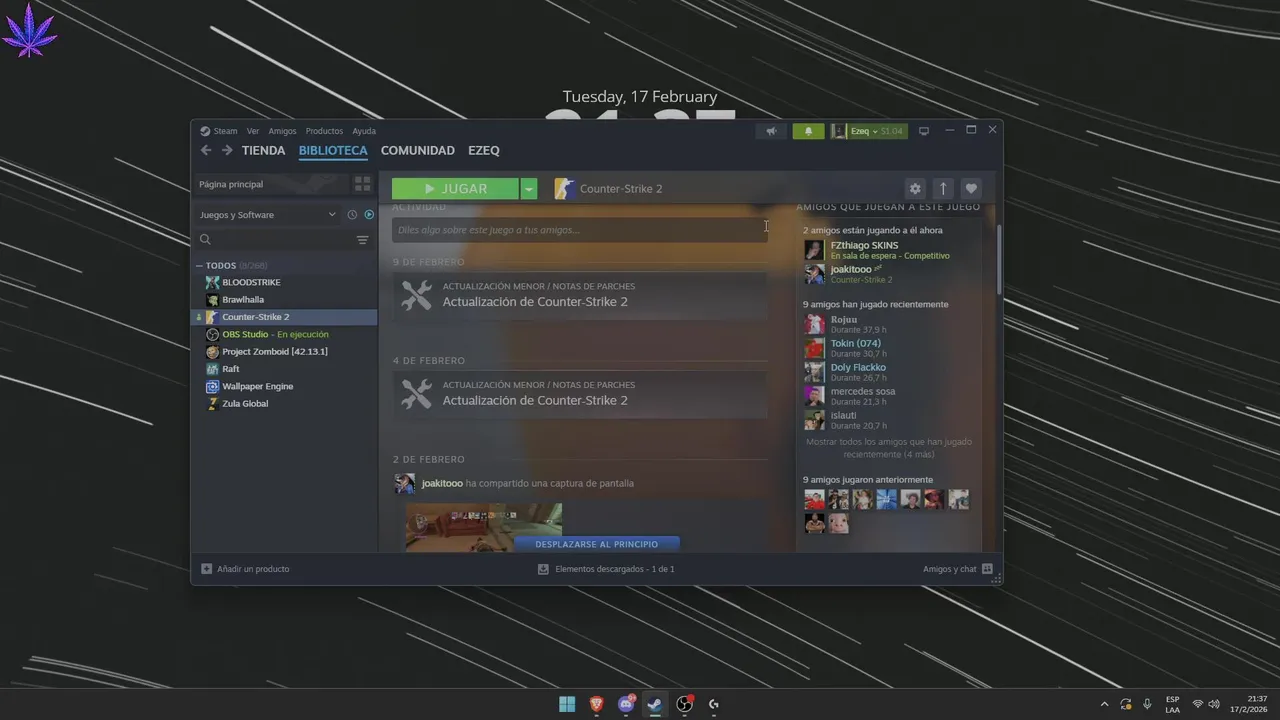The height and width of the screenshot is (720, 1280).
Task: Open the Productos menu
Action: (x=324, y=131)
